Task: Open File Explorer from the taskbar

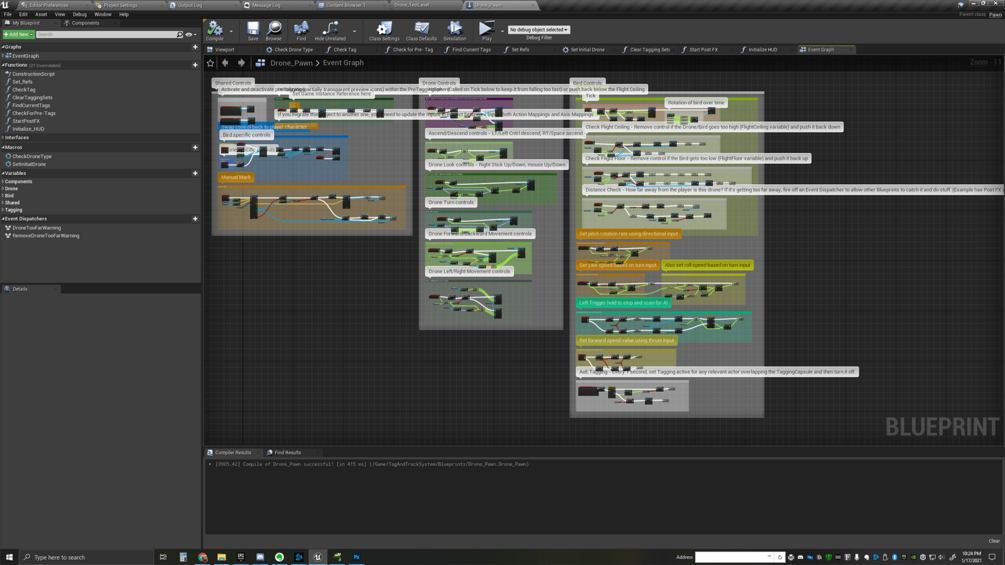Action: pyautogui.click(x=222, y=557)
